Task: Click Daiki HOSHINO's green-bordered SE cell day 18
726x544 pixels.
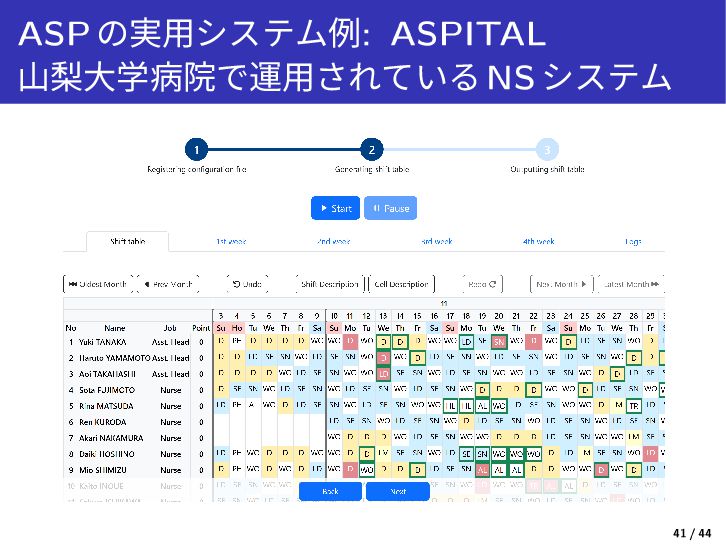Action: [x=466, y=454]
